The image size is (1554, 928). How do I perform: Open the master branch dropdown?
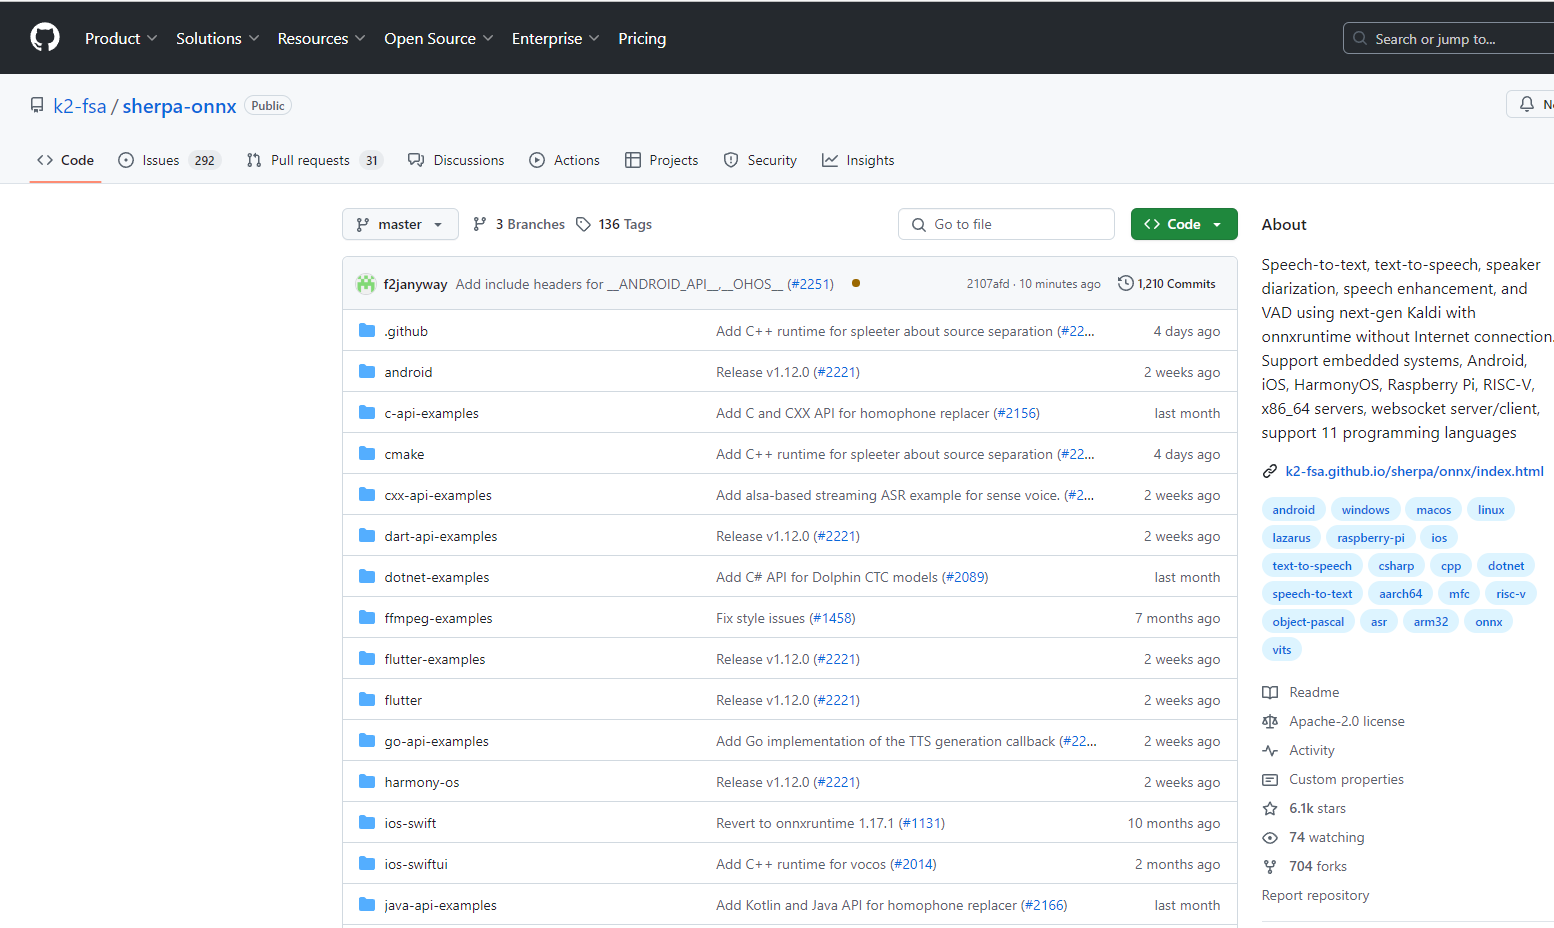point(400,224)
